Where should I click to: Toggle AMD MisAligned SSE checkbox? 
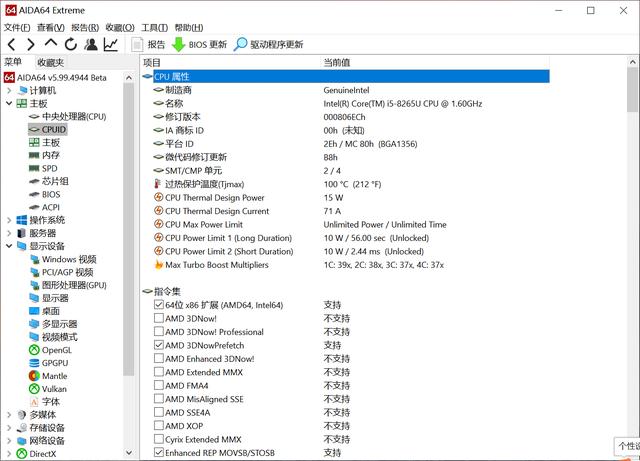tap(159, 399)
